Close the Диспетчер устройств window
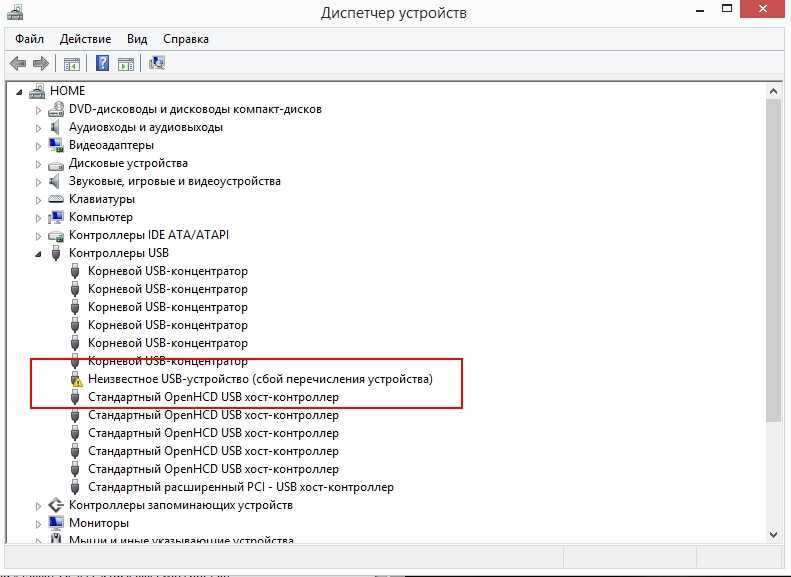The image size is (791, 577). [x=764, y=9]
